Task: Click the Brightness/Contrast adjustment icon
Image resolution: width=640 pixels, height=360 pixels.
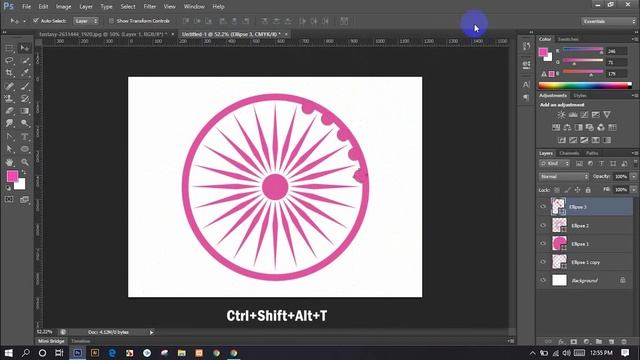Action: tap(562, 115)
